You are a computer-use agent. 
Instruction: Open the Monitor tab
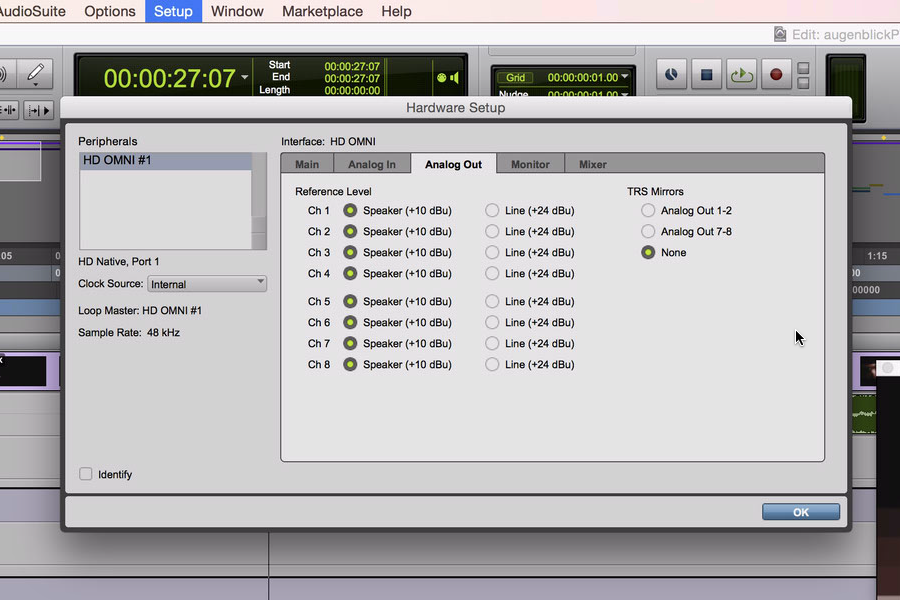(530, 164)
